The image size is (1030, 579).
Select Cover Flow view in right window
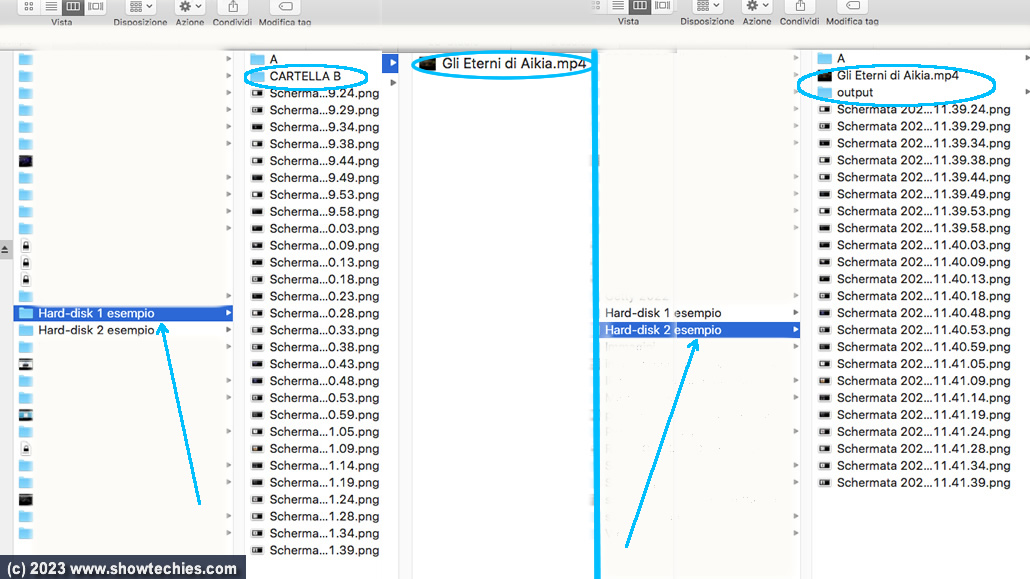[x=663, y=6]
